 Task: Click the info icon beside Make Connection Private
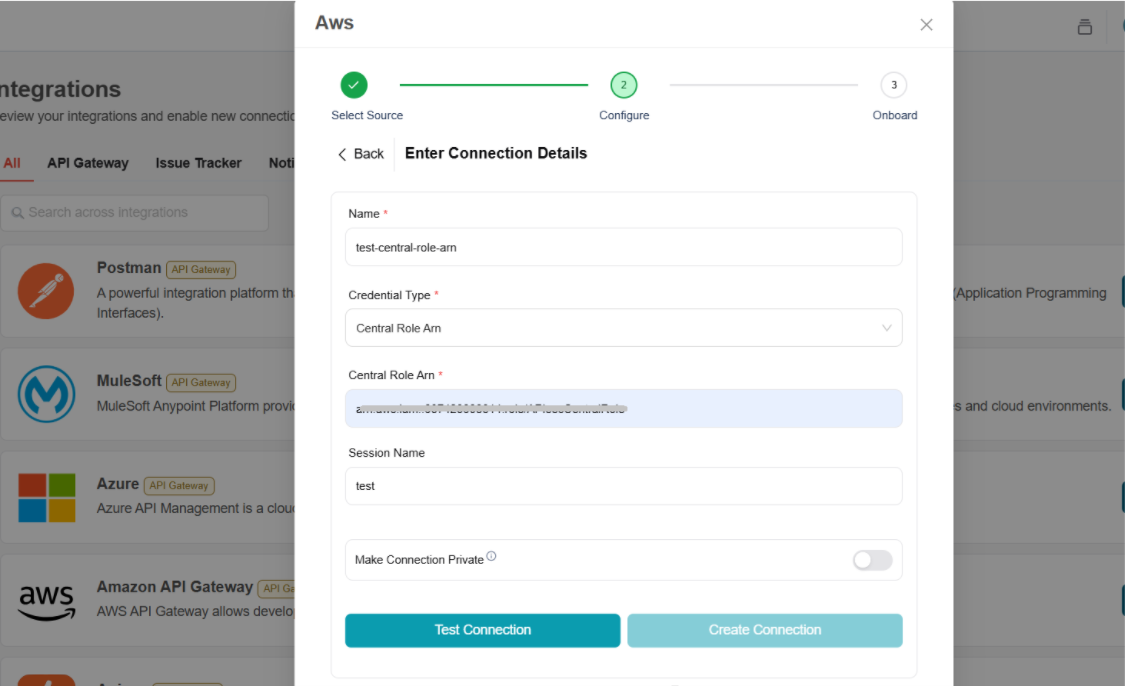point(491,557)
